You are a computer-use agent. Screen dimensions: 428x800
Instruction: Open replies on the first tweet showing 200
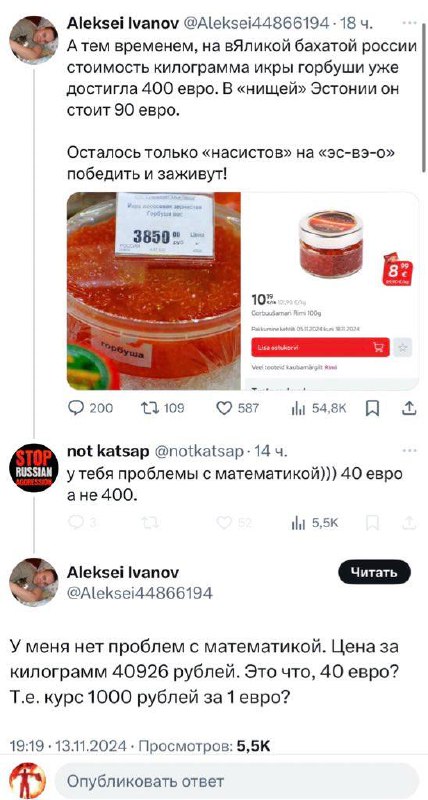(90, 408)
